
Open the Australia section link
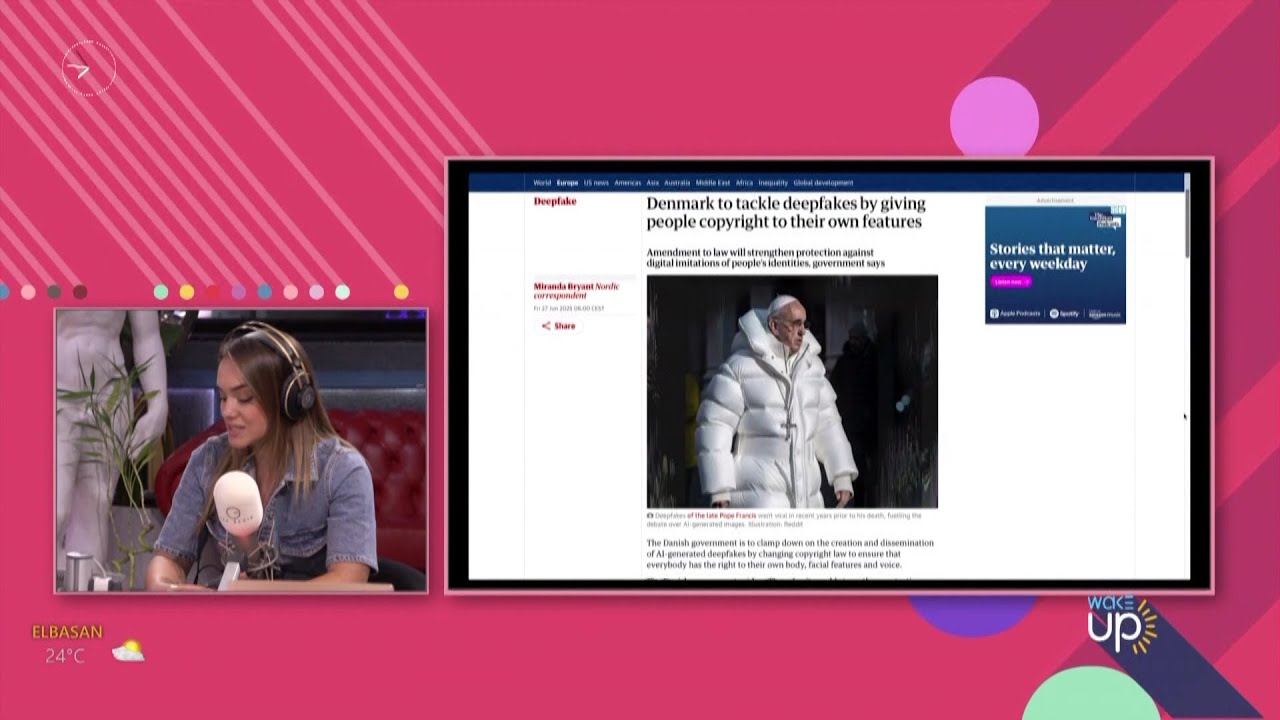pos(677,183)
